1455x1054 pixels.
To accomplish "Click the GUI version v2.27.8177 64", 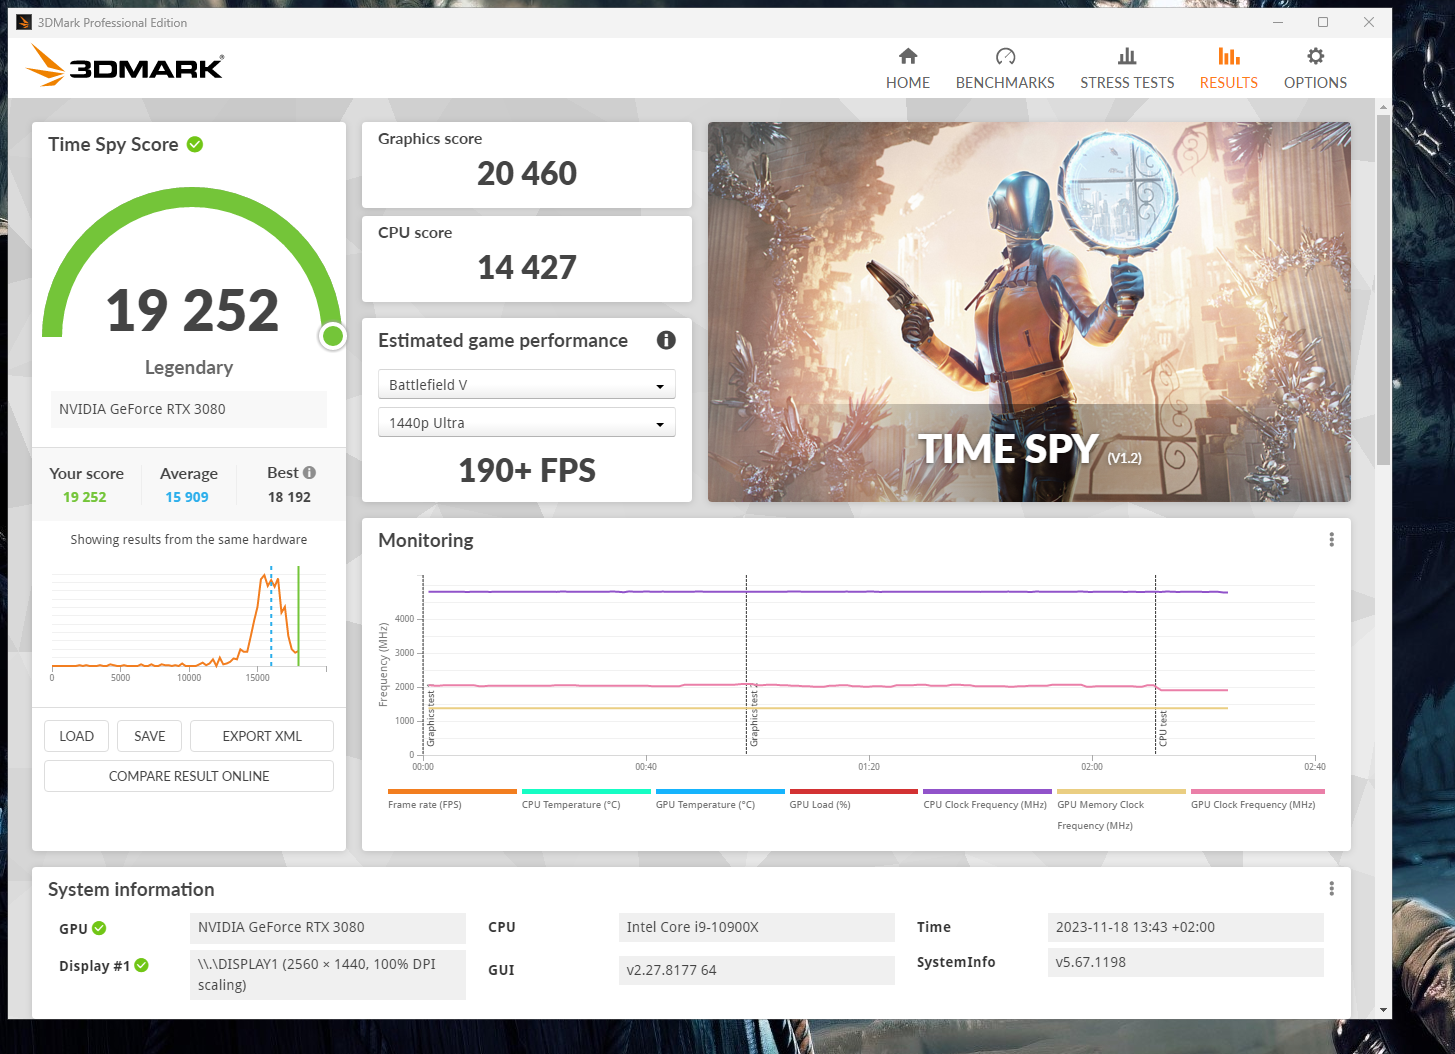I will [x=757, y=970].
